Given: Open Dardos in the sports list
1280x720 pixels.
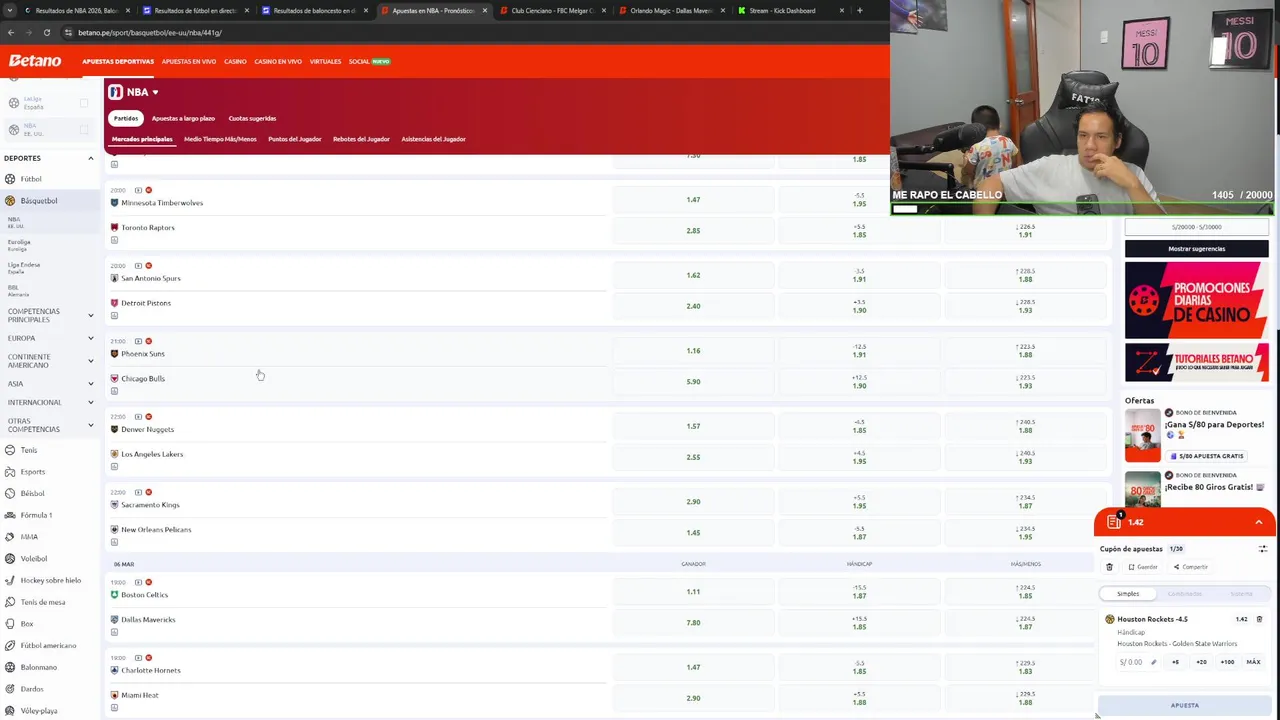Looking at the screenshot, I should (x=32, y=689).
